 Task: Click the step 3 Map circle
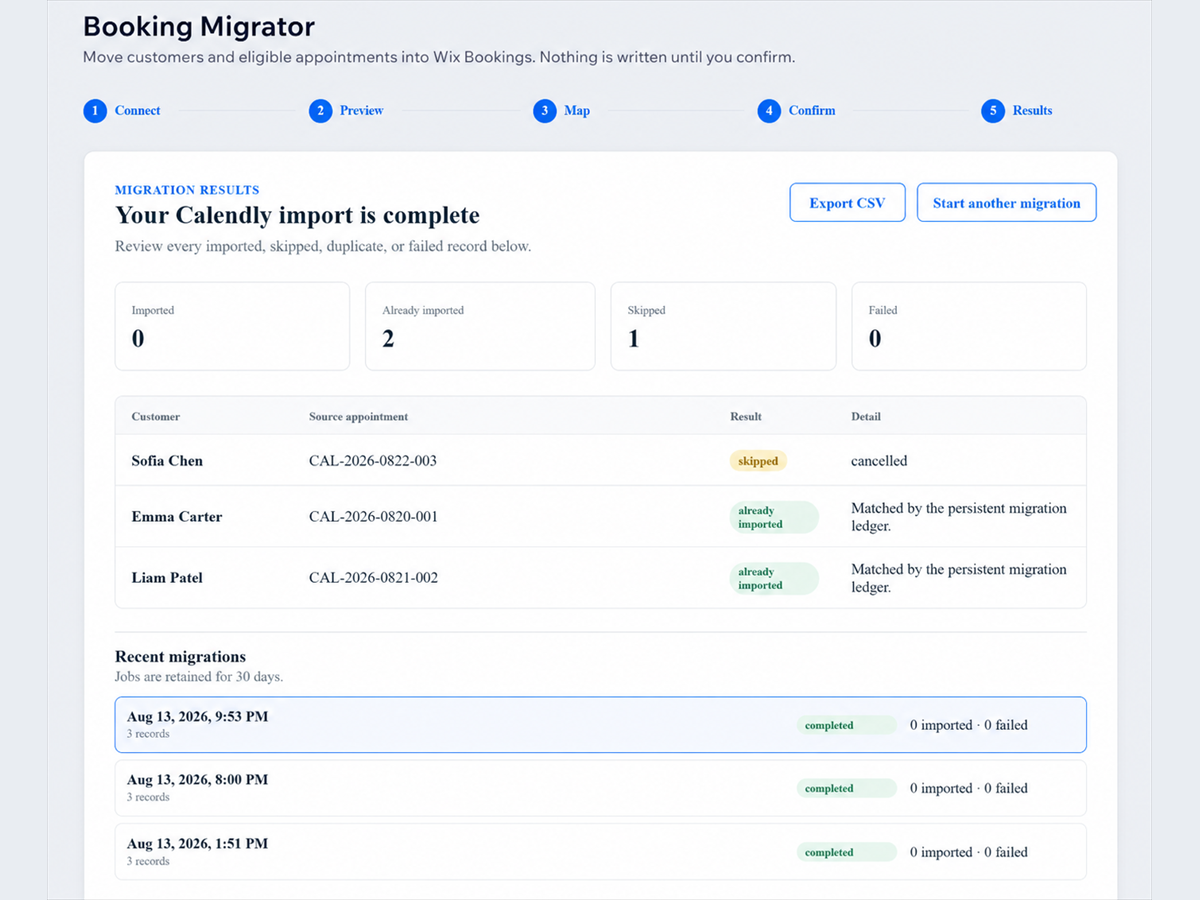tap(544, 111)
